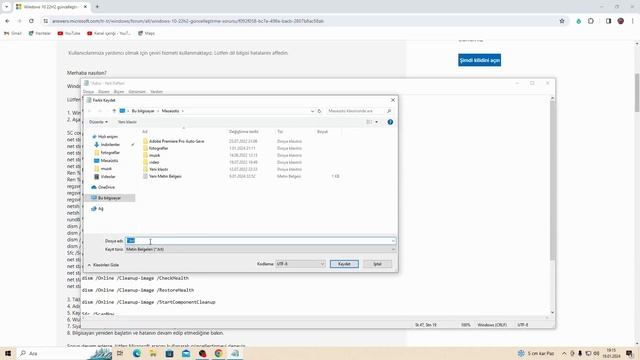
Task: Click the Masaüstü search box
Action: click(x=359, y=111)
